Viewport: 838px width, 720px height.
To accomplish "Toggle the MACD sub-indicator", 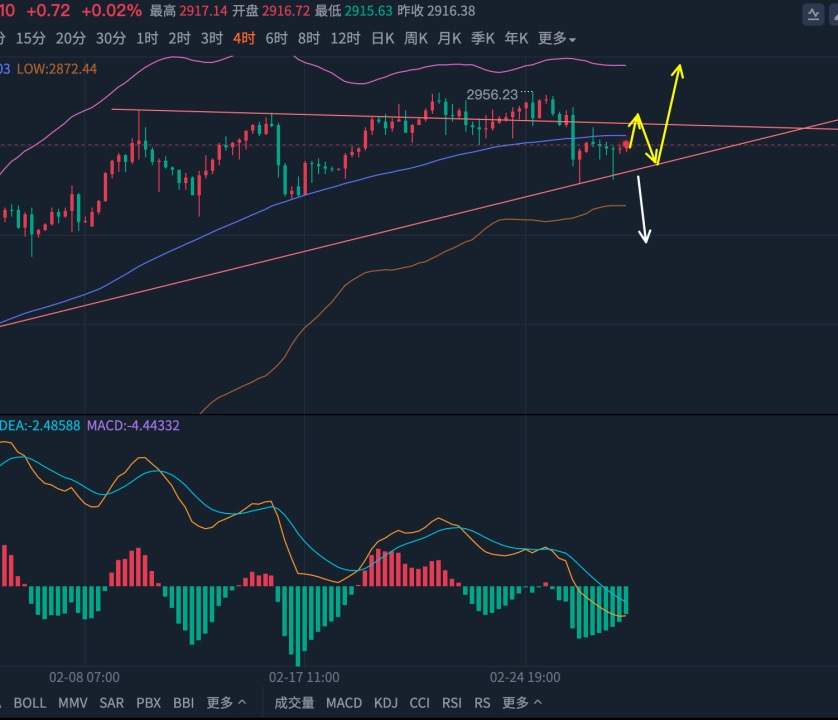I will point(344,703).
